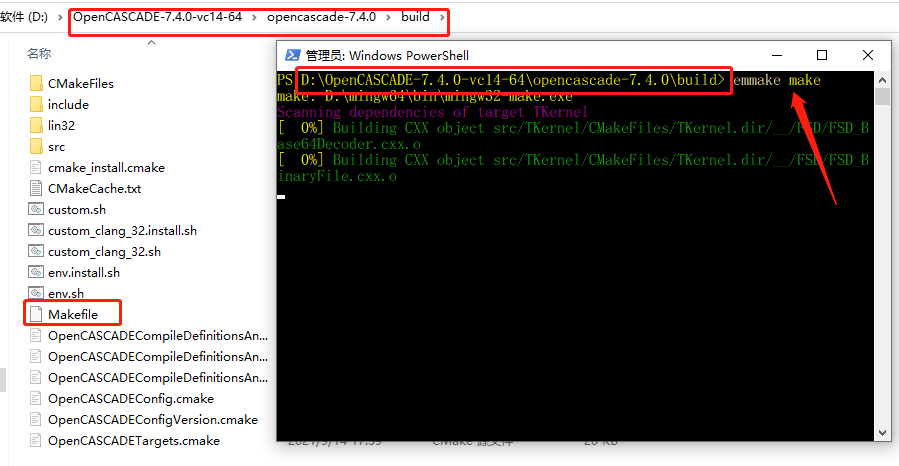Viewport: 899px width, 466px height.
Task: Click the CMakeCache.txt file icon
Action: point(36,189)
